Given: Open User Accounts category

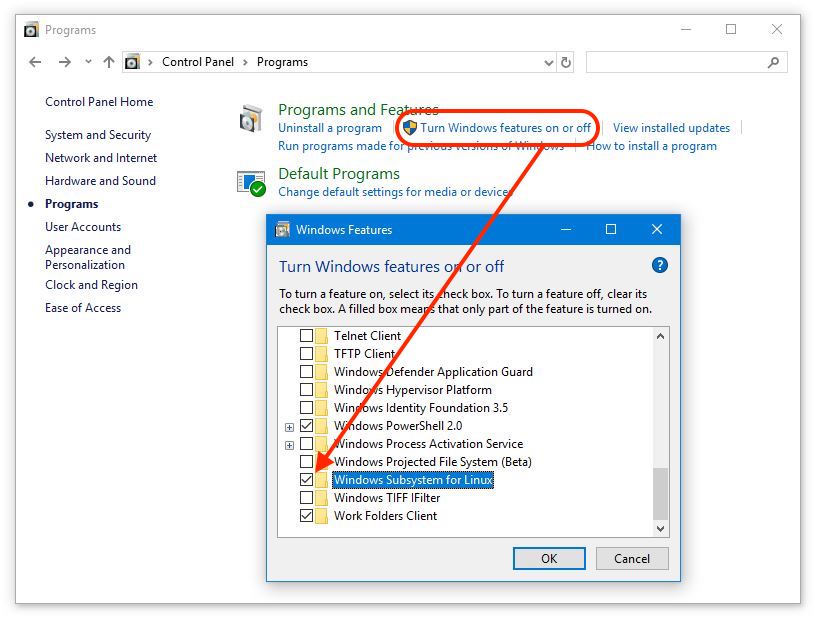Looking at the screenshot, I should [83, 227].
